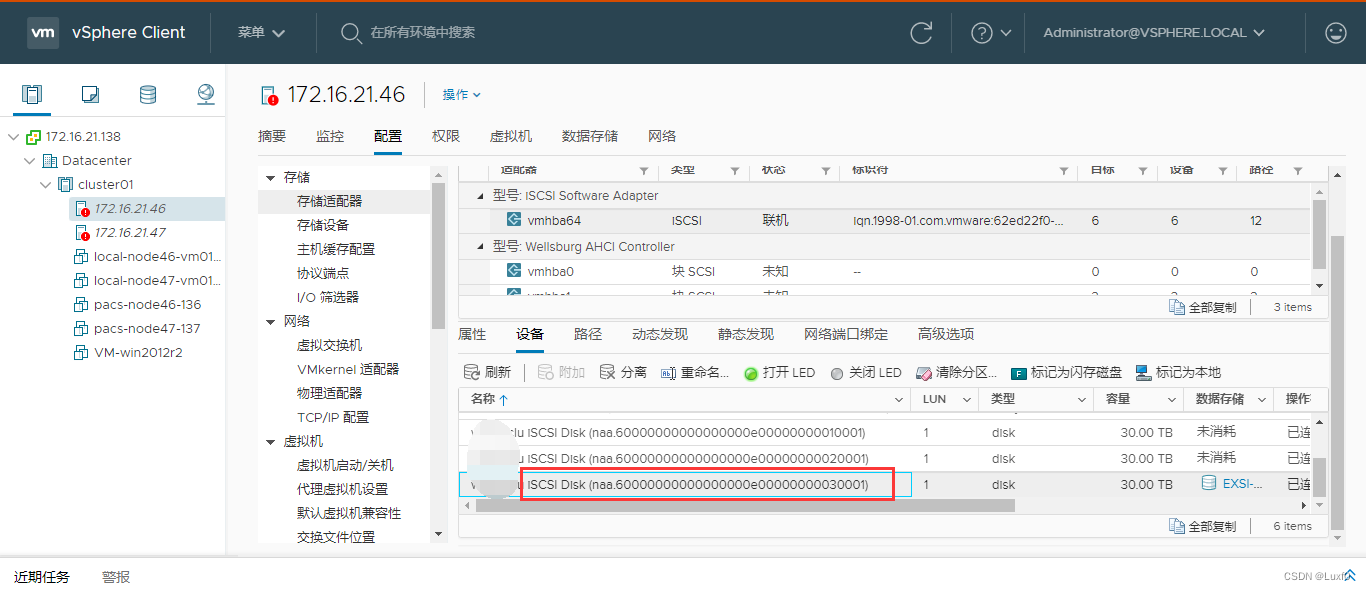This screenshot has height=590, width=1366.
Task: Click the refresh (刷新) devices button
Action: click(487, 372)
